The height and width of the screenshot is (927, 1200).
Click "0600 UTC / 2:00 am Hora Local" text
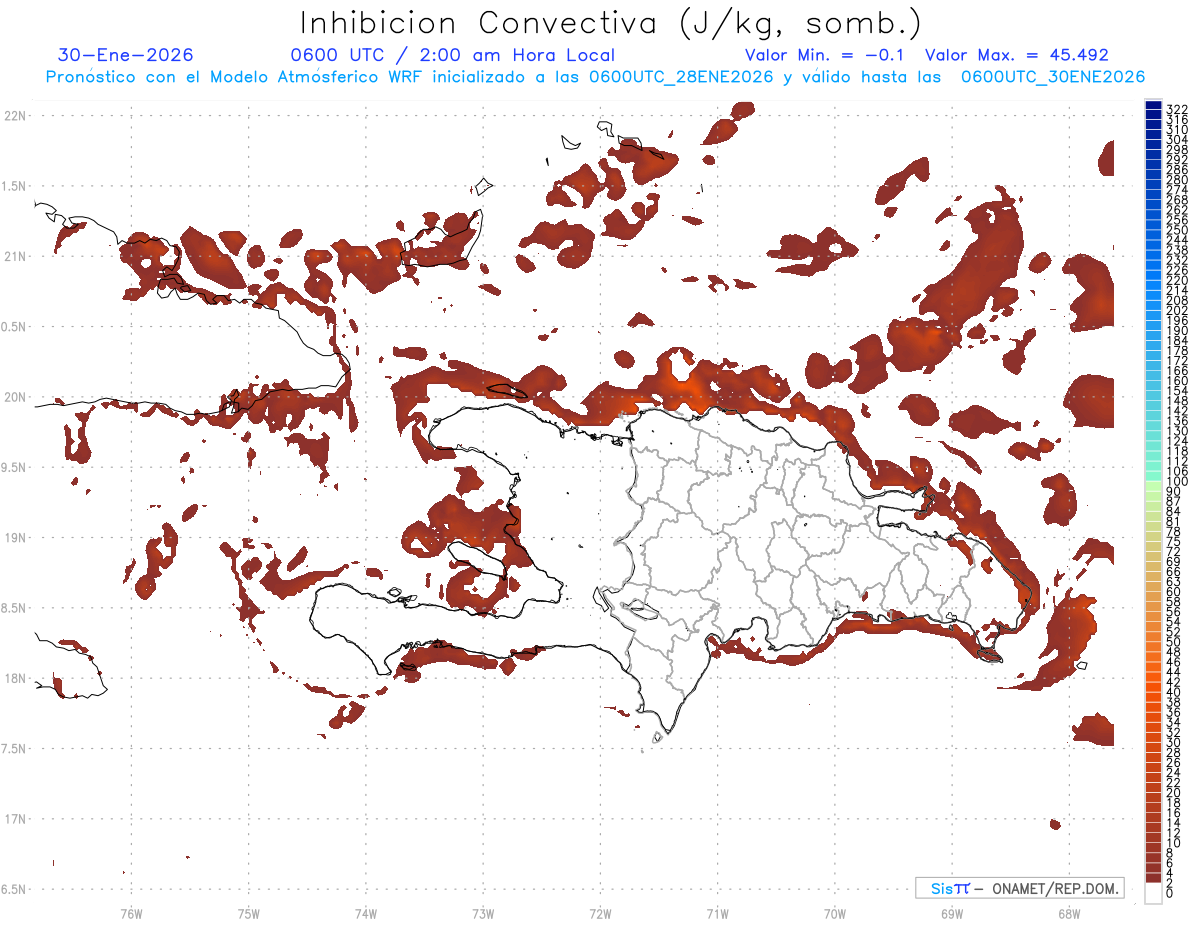(x=452, y=55)
